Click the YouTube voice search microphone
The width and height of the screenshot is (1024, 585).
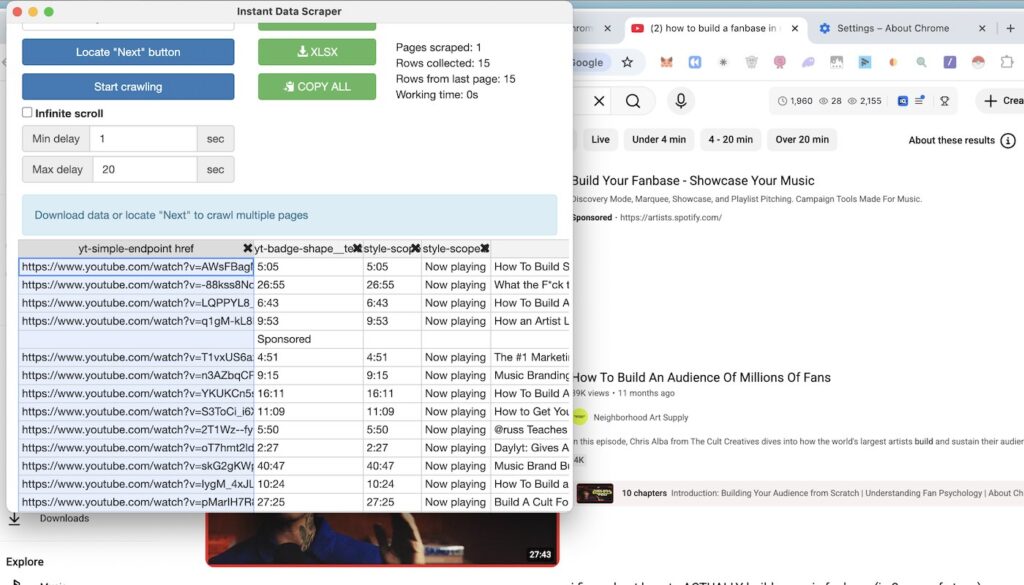coord(680,101)
